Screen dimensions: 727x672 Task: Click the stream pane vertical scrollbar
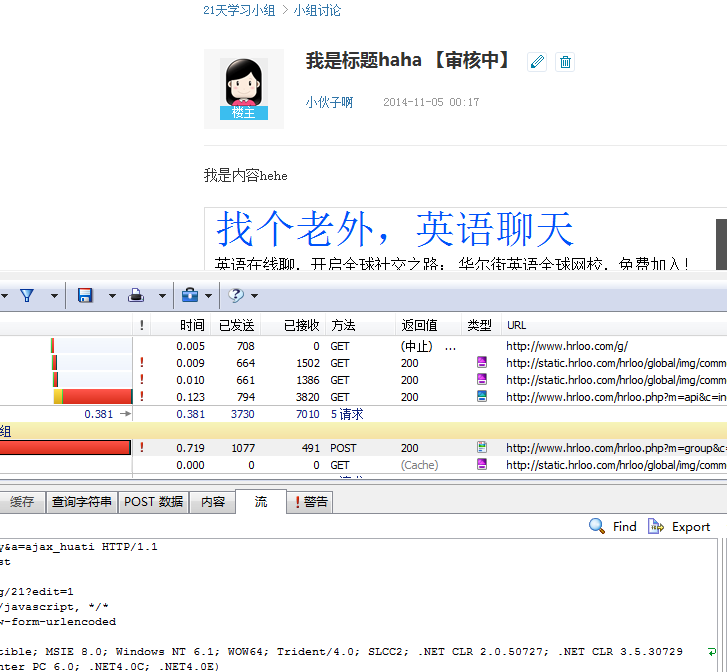[722, 605]
